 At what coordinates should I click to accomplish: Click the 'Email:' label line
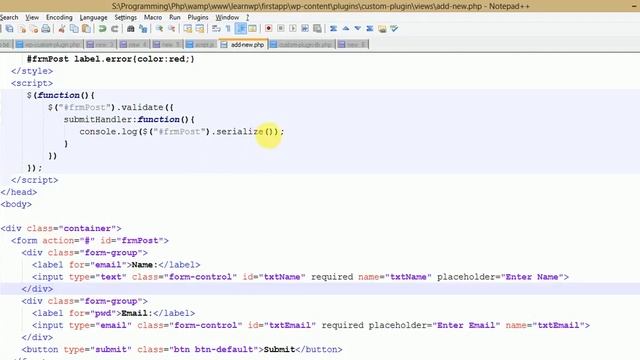tap(113, 313)
